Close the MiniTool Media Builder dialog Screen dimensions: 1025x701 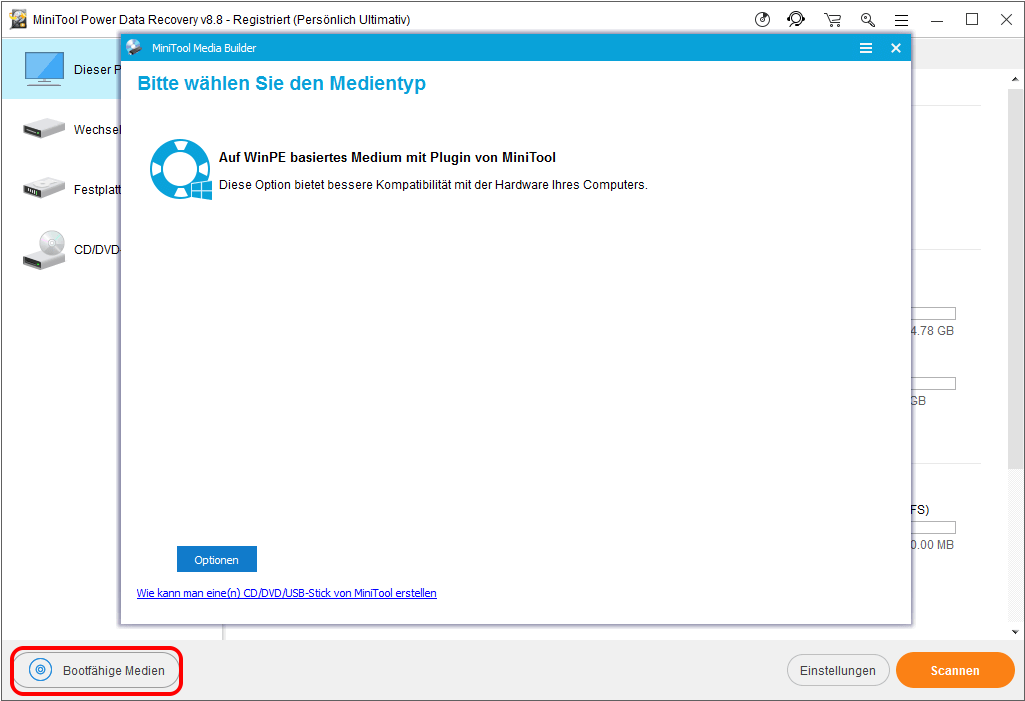tap(896, 48)
